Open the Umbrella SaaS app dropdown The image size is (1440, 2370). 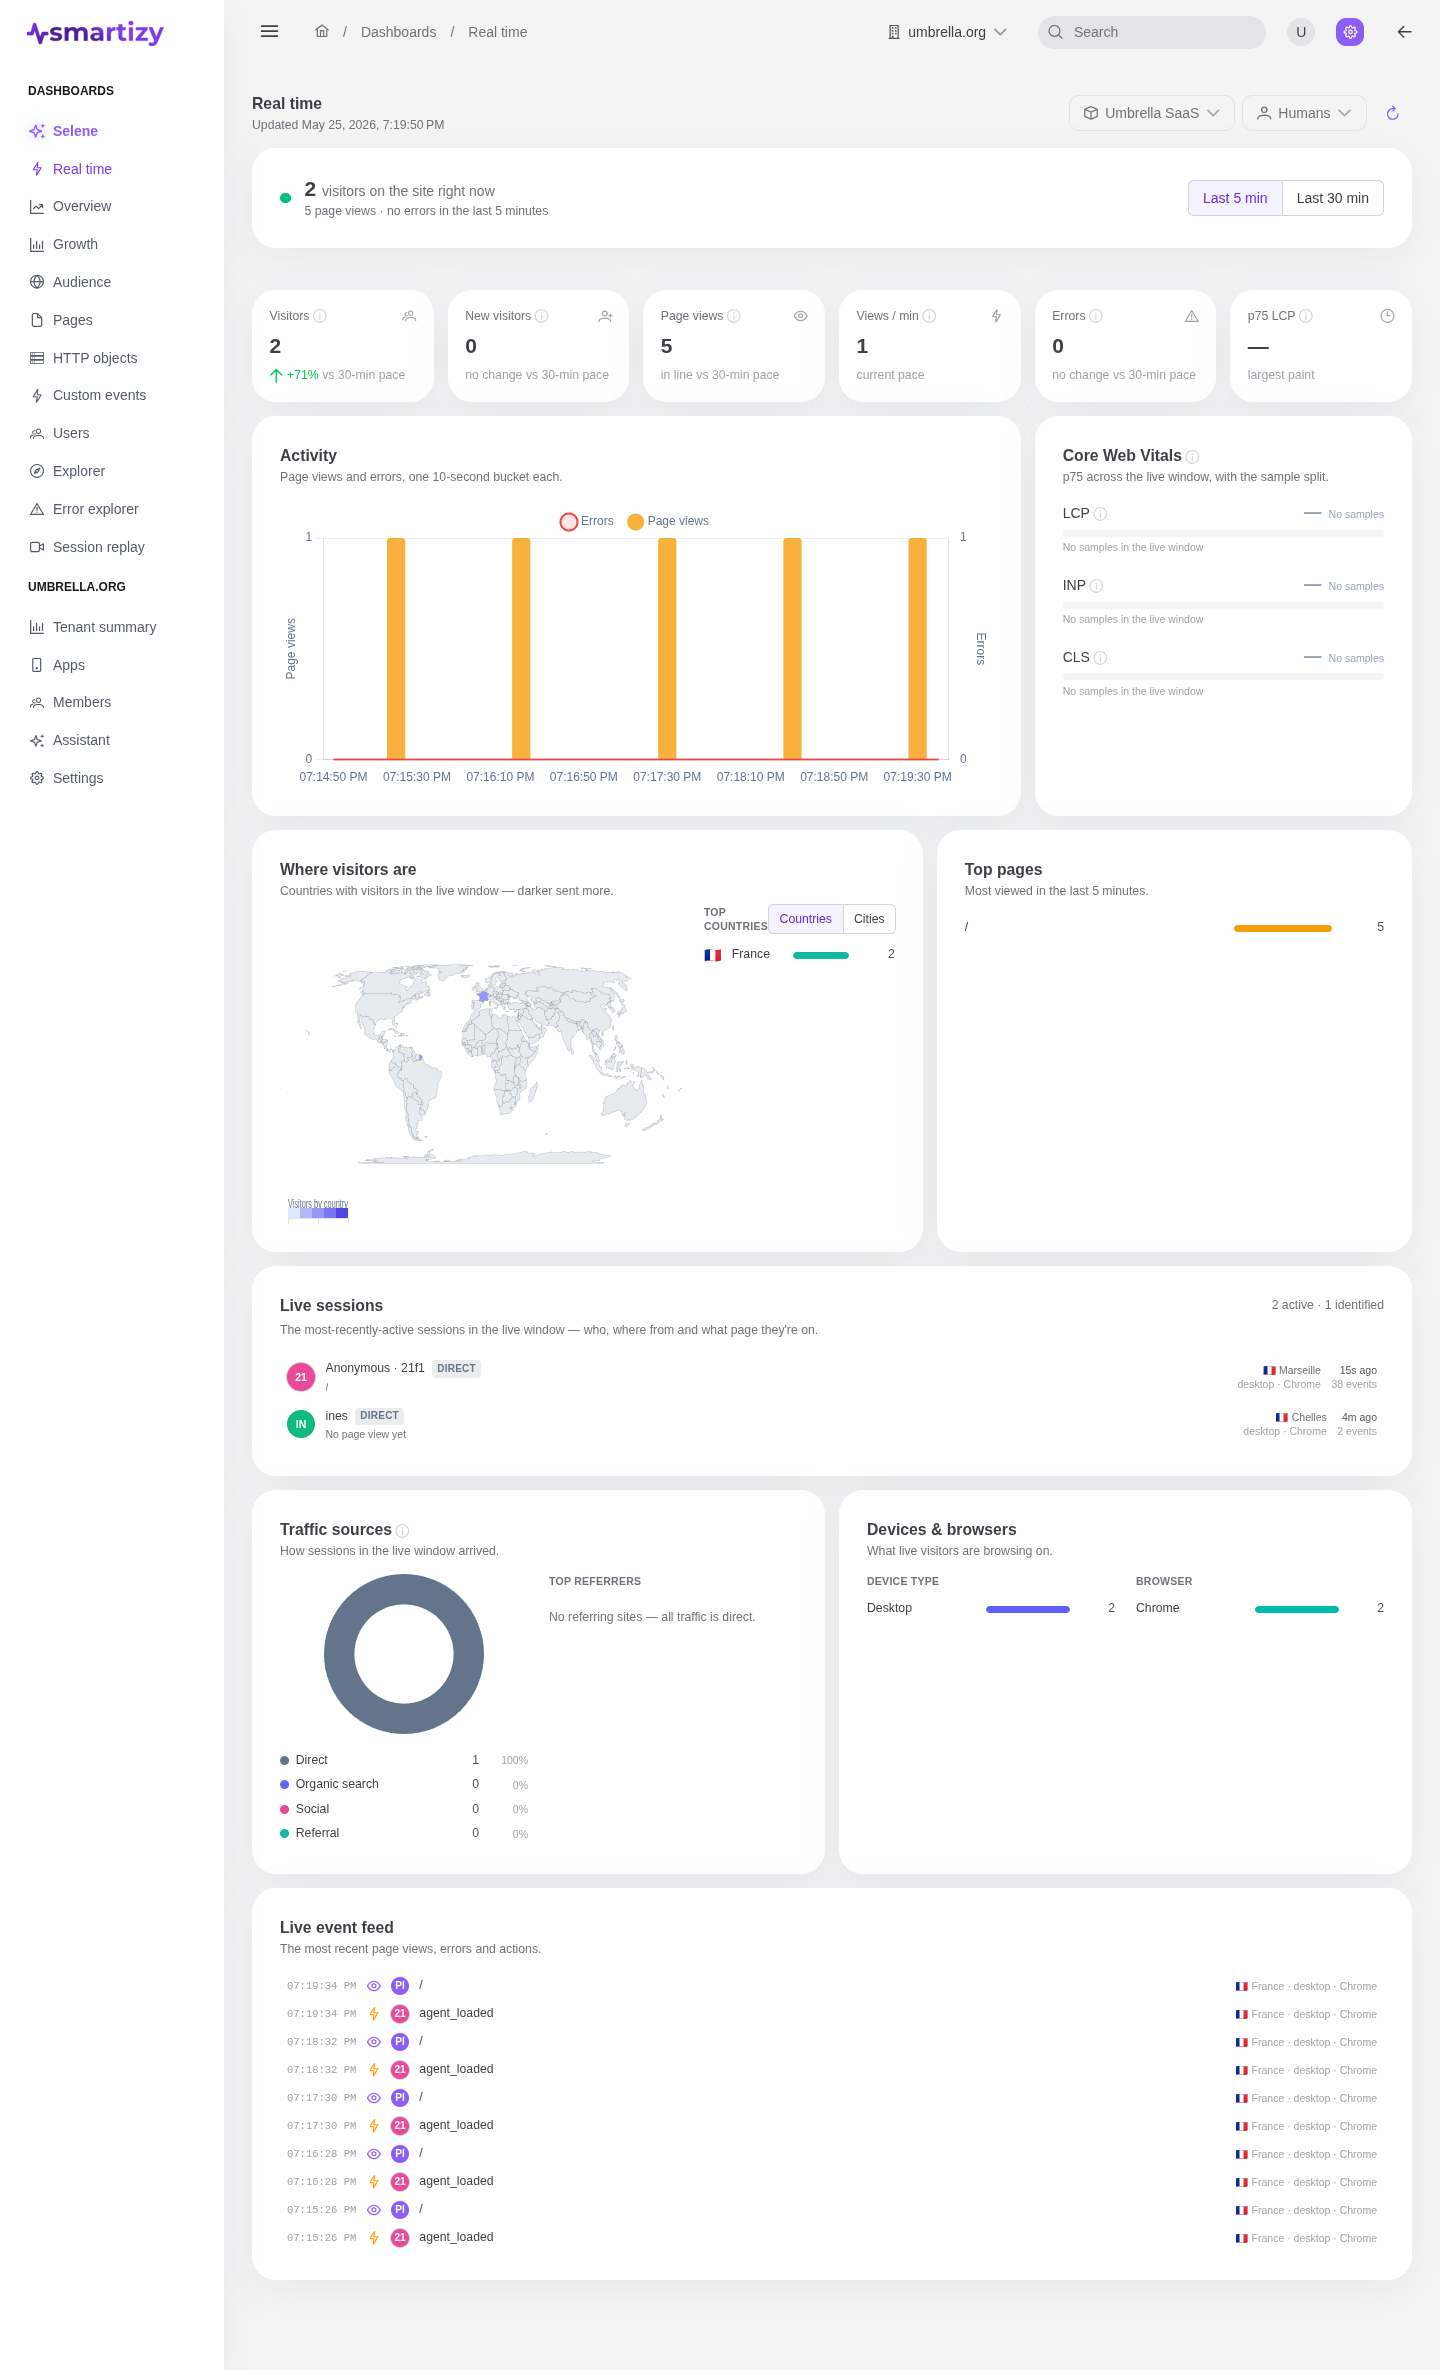[x=1152, y=113]
